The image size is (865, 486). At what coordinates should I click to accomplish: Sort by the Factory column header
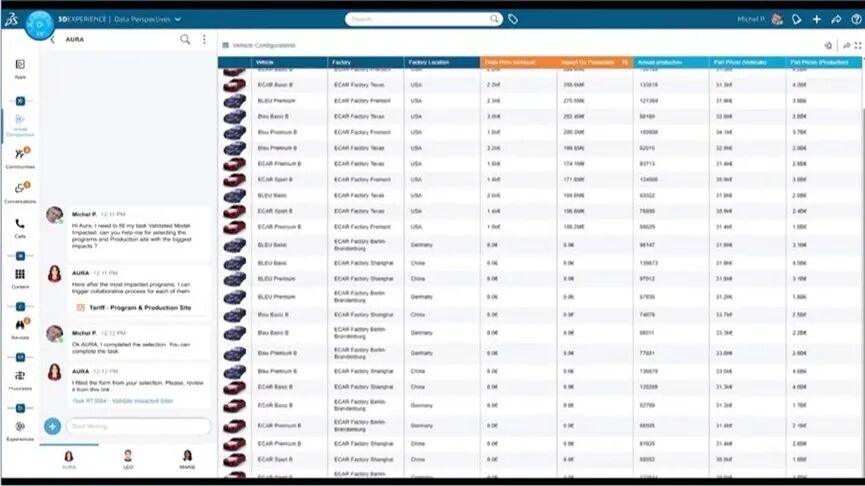click(x=366, y=62)
